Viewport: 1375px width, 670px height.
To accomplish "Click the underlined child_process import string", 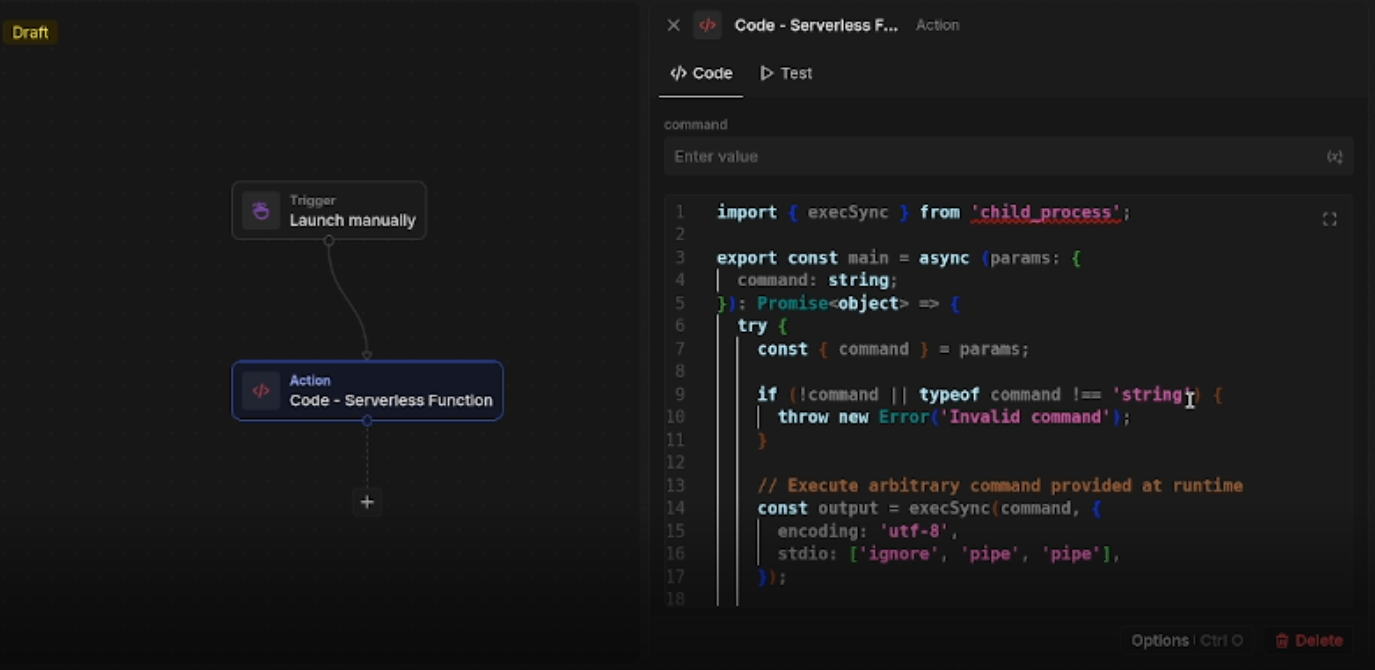I will 1045,212.
